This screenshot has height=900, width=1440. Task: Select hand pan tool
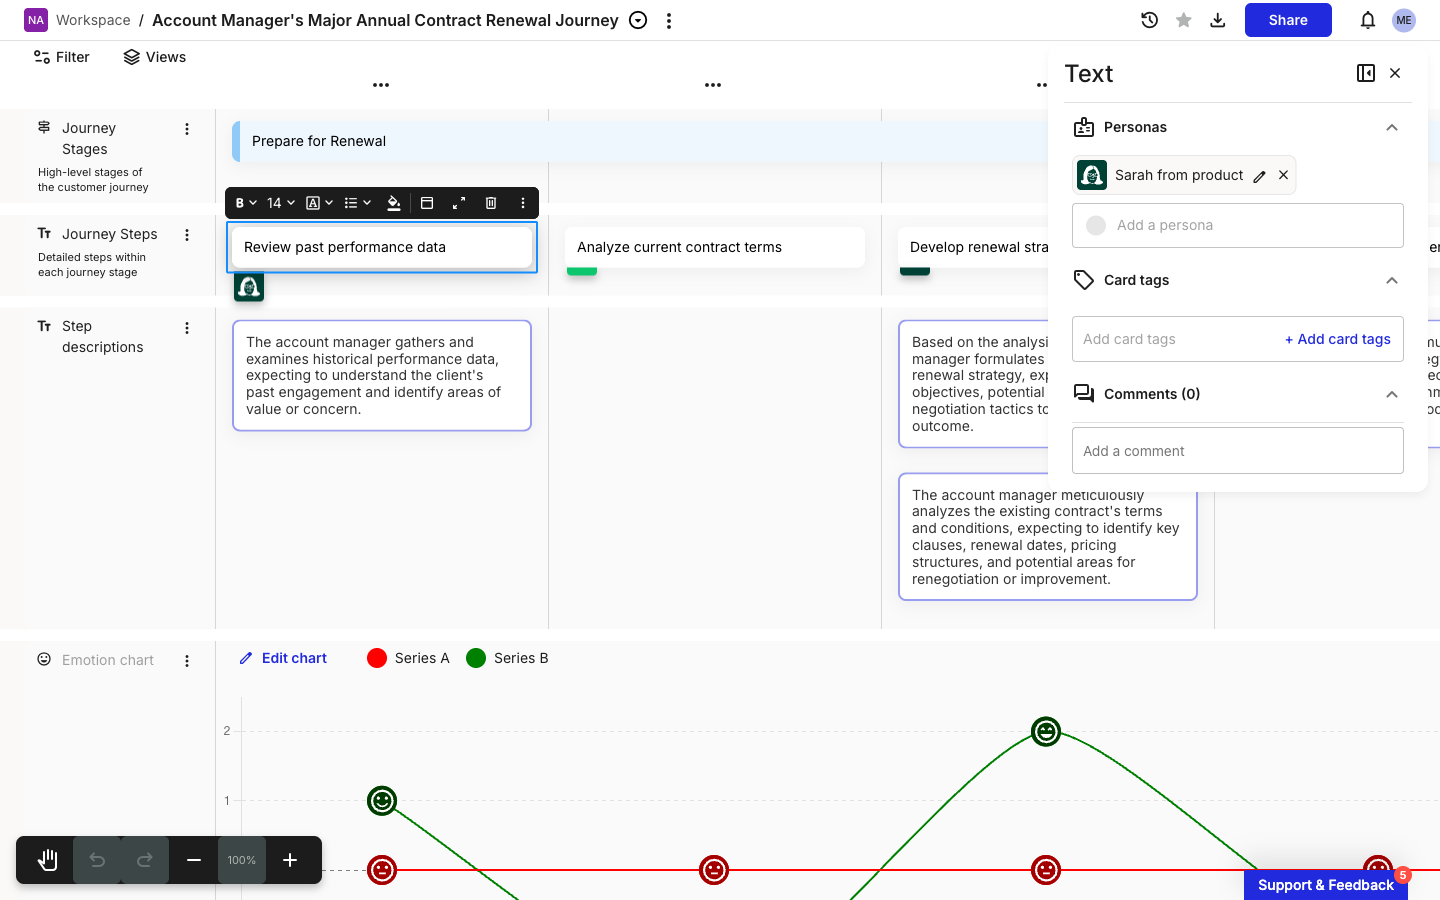47,860
